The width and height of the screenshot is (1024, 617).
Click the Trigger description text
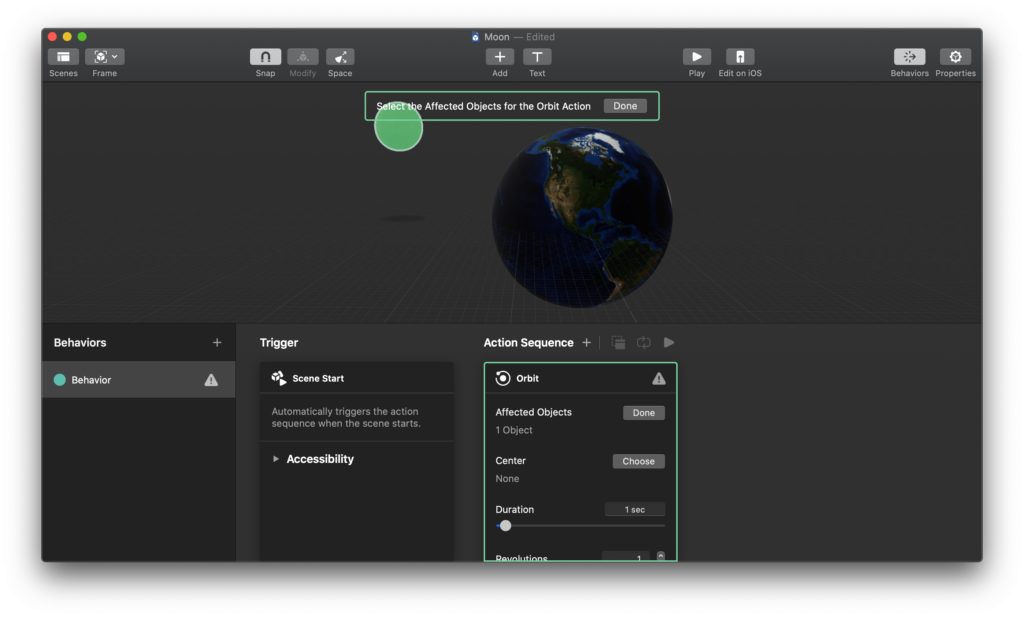click(346, 417)
